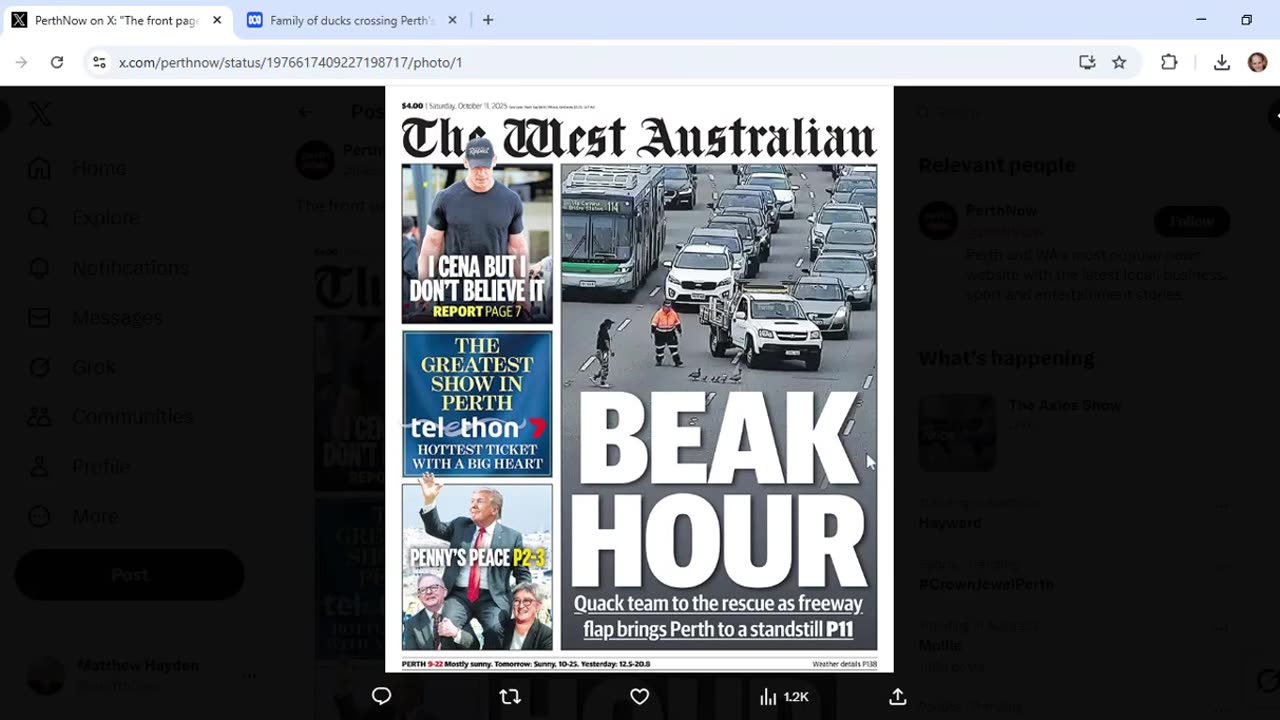Click the West Australian front page image
Image resolution: width=1280 pixels, height=720 pixels.
coord(639,379)
